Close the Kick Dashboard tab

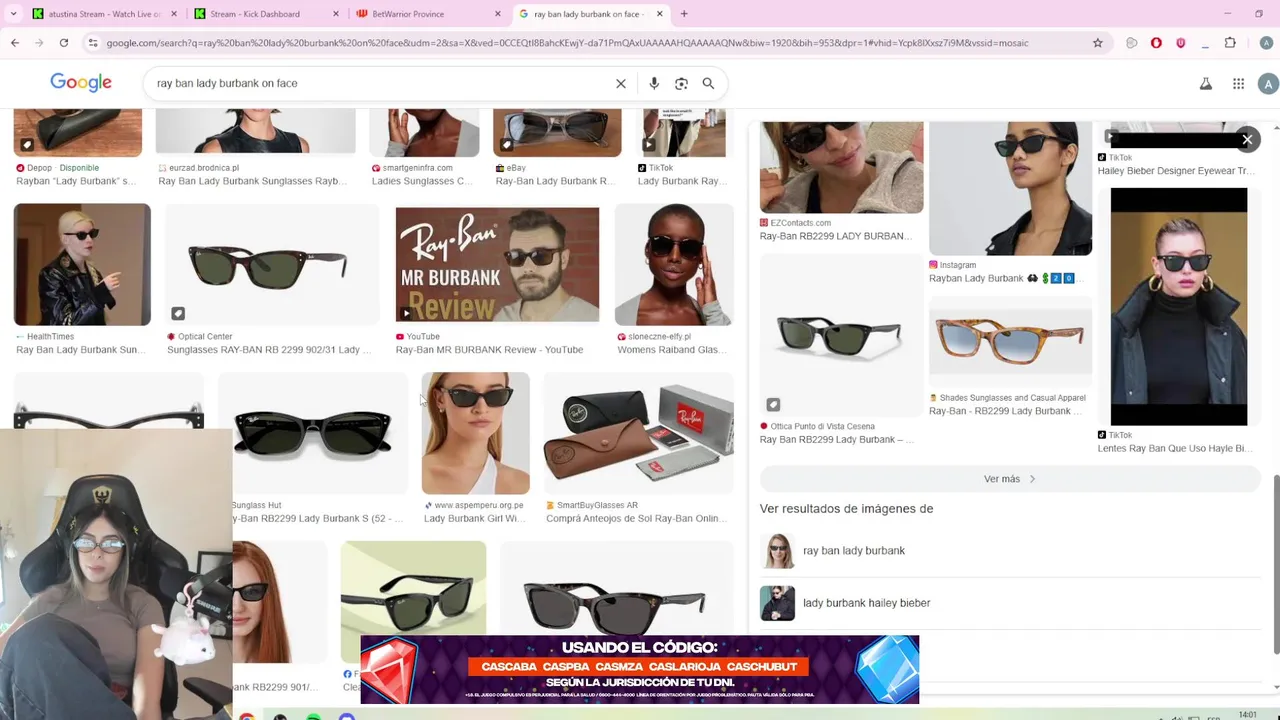[336, 14]
